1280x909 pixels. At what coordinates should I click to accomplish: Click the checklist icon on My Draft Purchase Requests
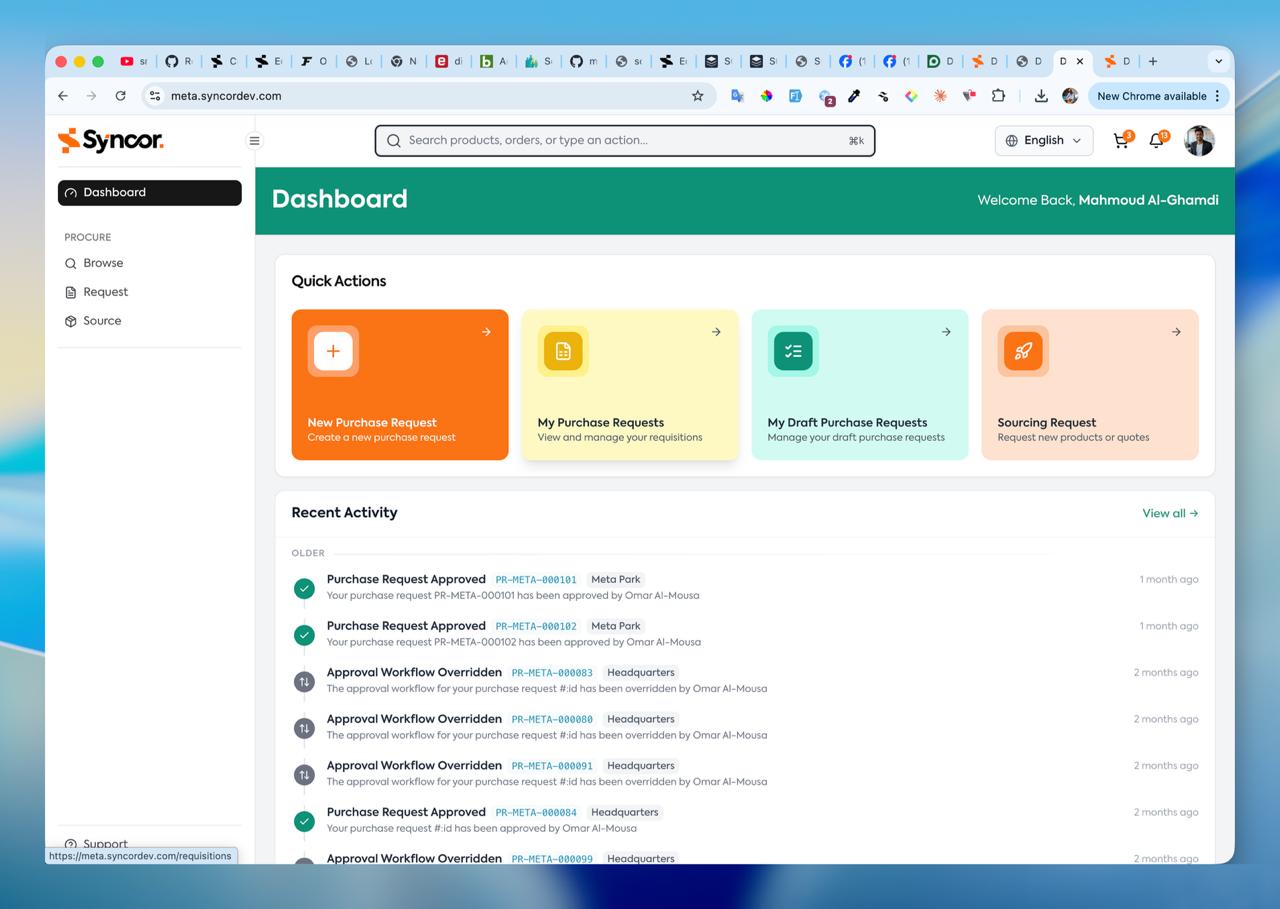point(793,351)
